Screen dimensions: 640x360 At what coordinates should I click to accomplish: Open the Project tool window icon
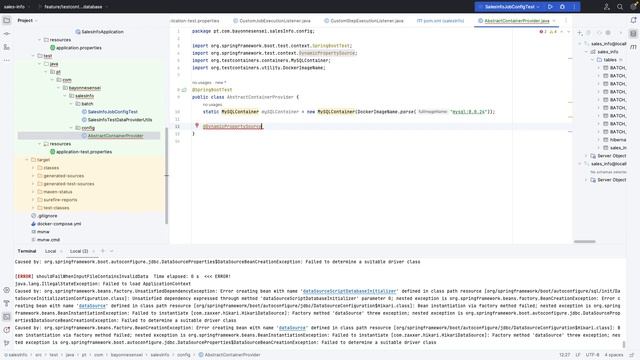7,20
